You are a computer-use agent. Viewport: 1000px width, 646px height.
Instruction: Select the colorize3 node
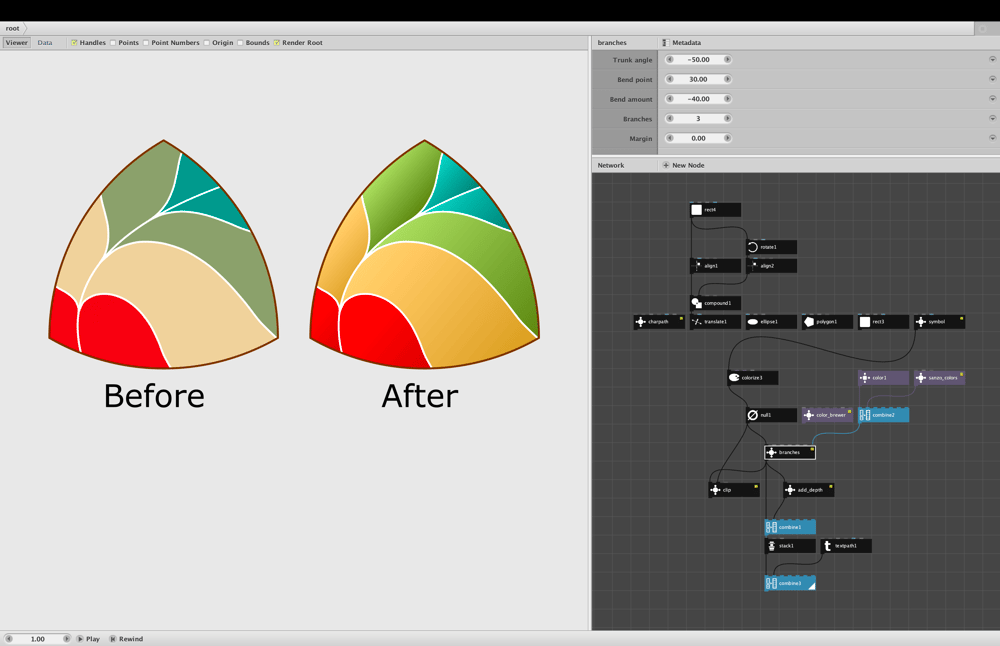tap(753, 378)
